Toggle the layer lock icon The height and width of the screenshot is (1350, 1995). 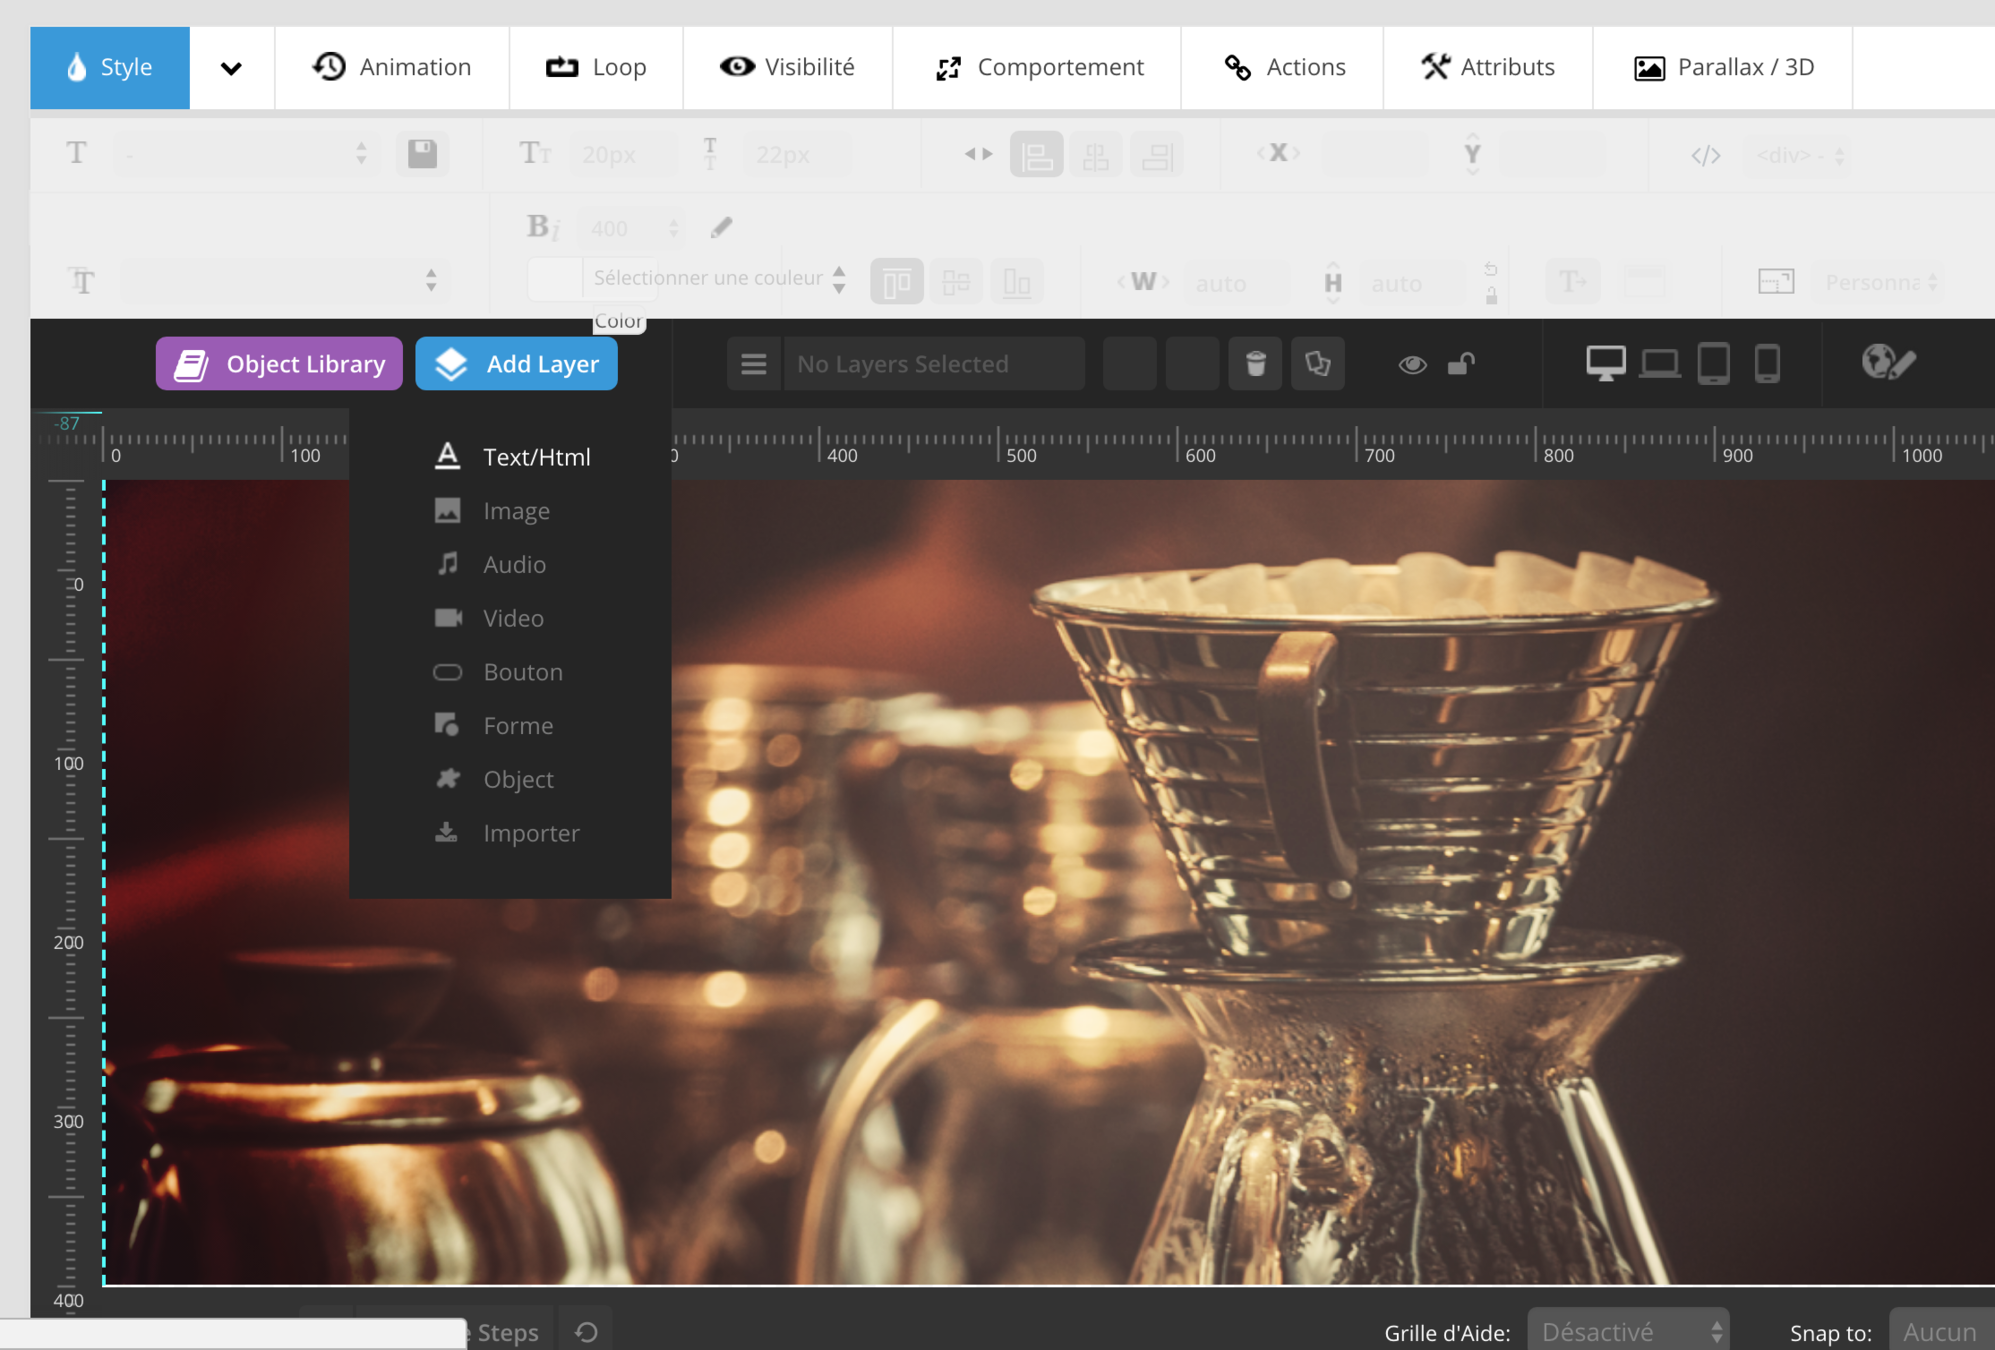1461,364
